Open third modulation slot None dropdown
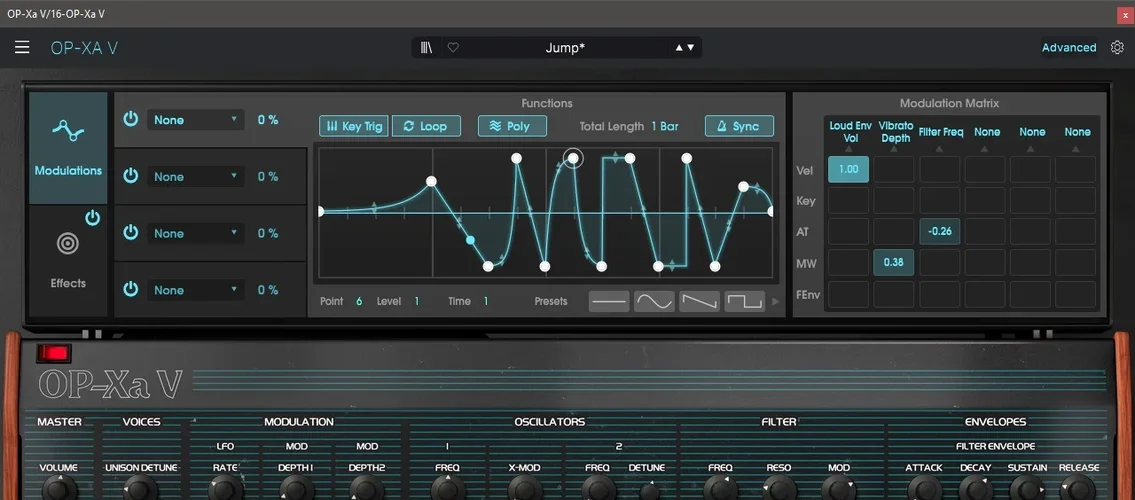1135x500 pixels. pos(195,233)
